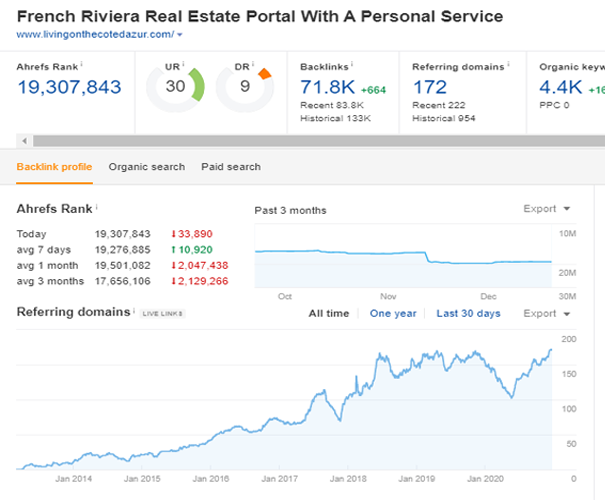Image resolution: width=605 pixels, height=500 pixels.
Task: Open the 4.4K organic keywords value
Action: coord(561,87)
